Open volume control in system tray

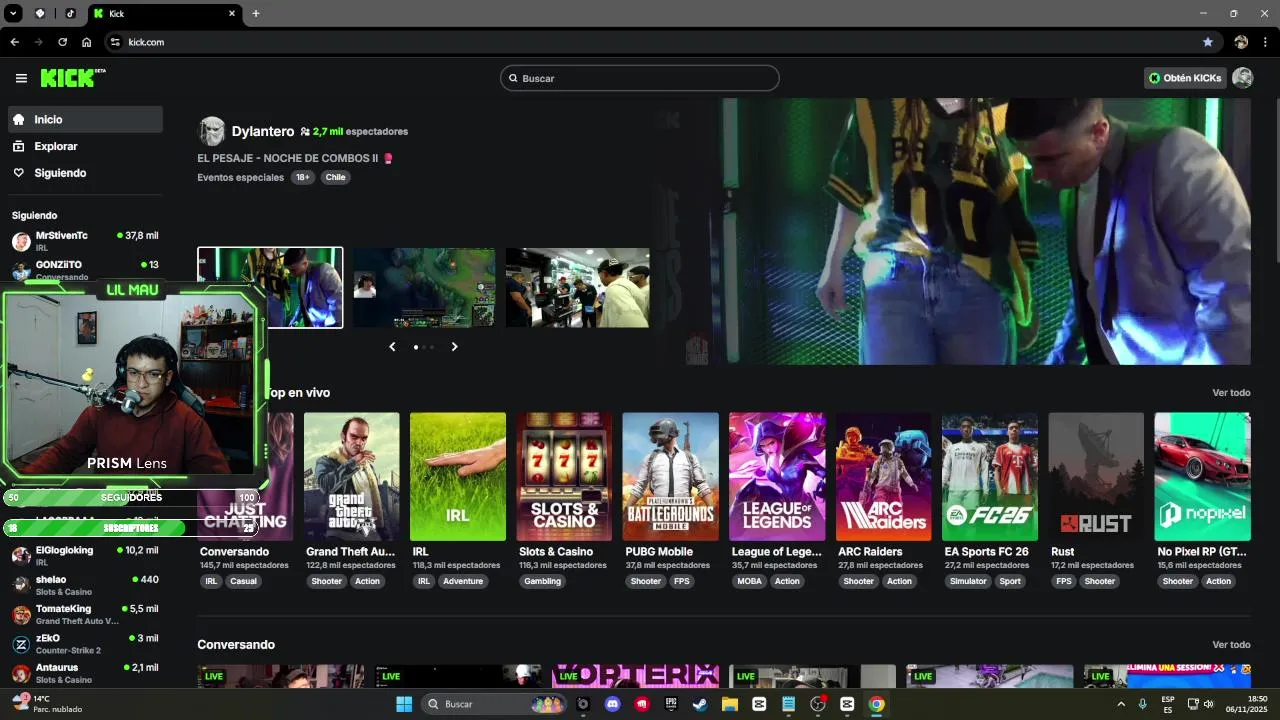1209,704
